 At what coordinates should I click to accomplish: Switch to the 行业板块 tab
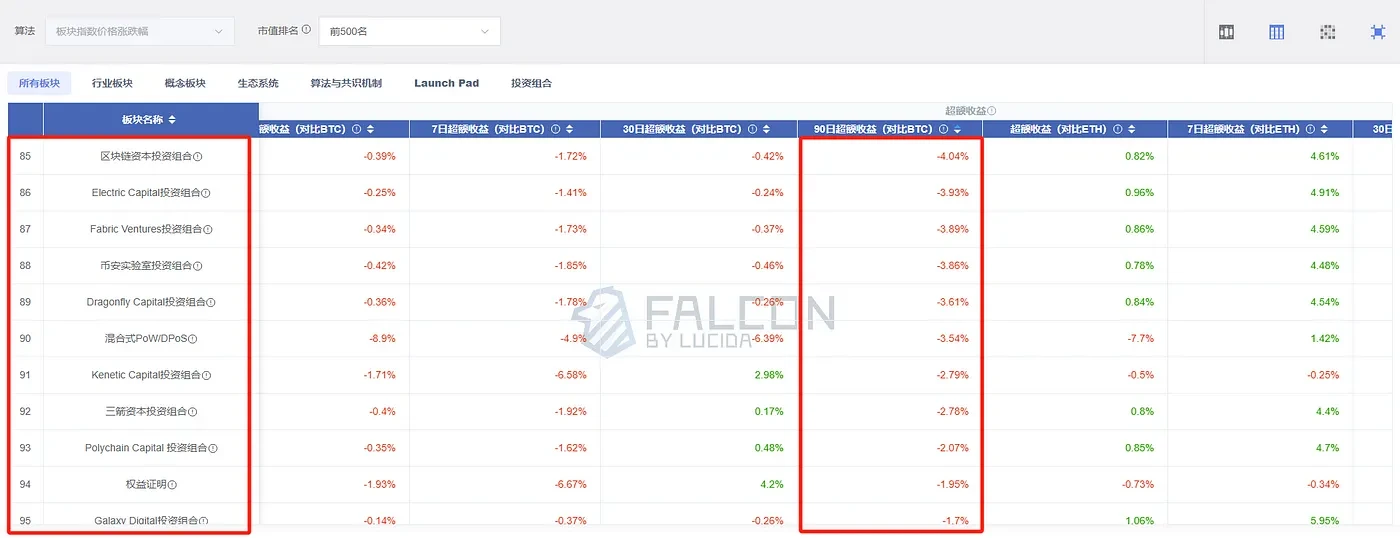point(112,83)
